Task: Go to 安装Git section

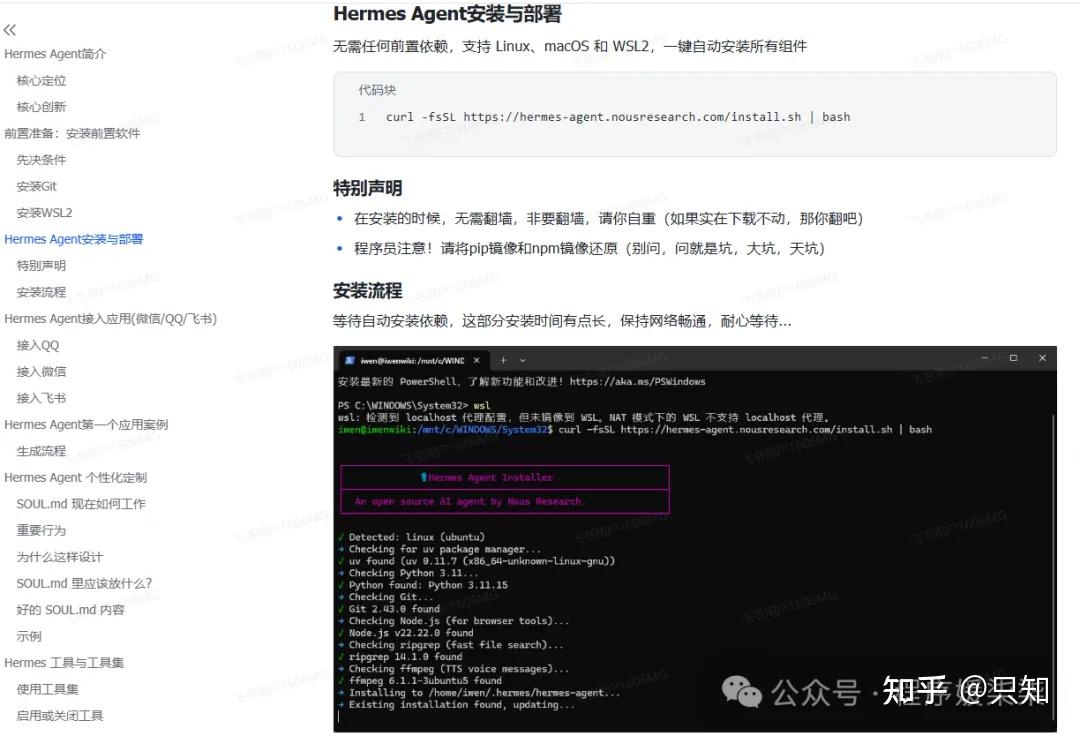Action: point(37,187)
